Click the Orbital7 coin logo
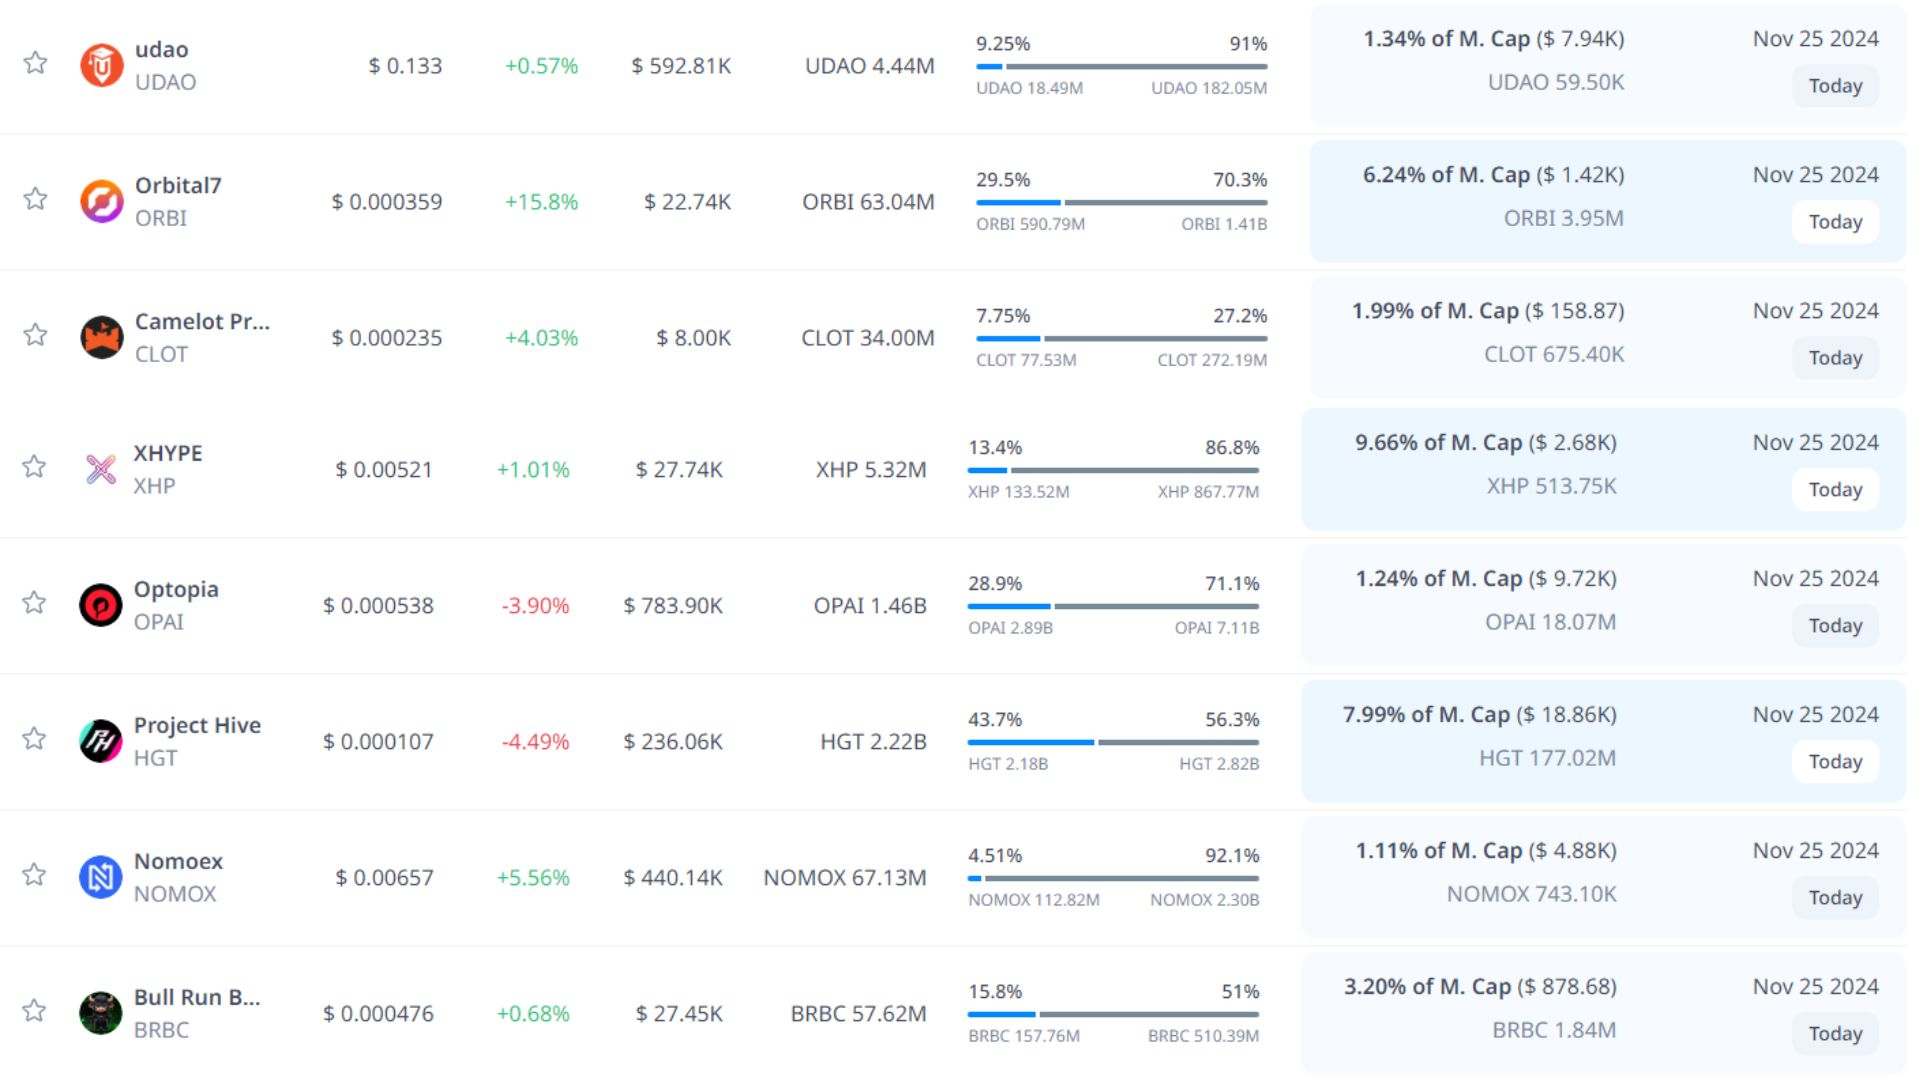The height and width of the screenshot is (1080, 1920). pyautogui.click(x=101, y=202)
